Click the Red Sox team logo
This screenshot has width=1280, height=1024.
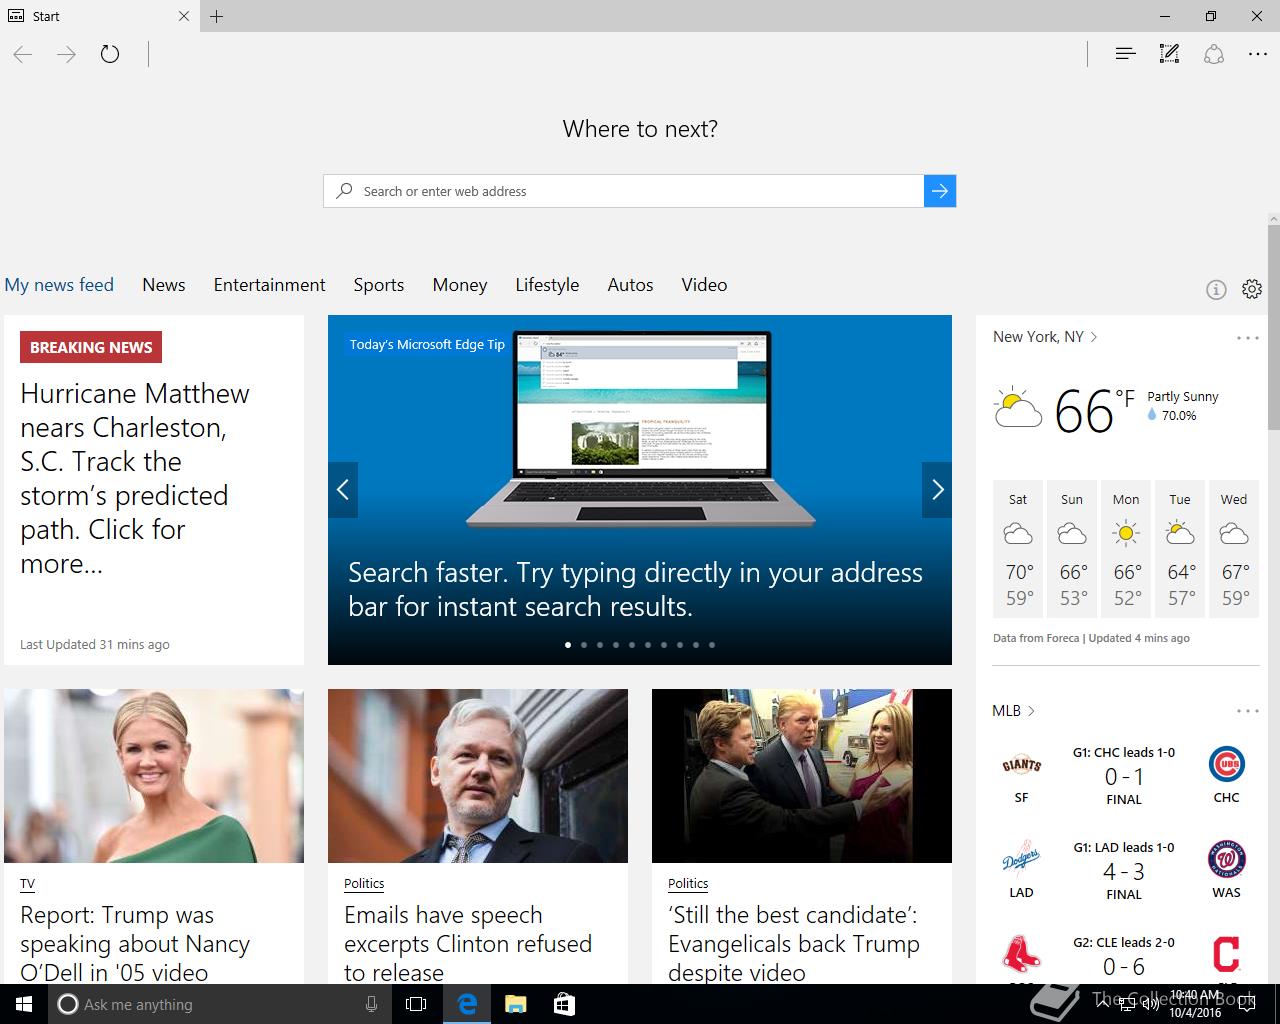[1021, 955]
